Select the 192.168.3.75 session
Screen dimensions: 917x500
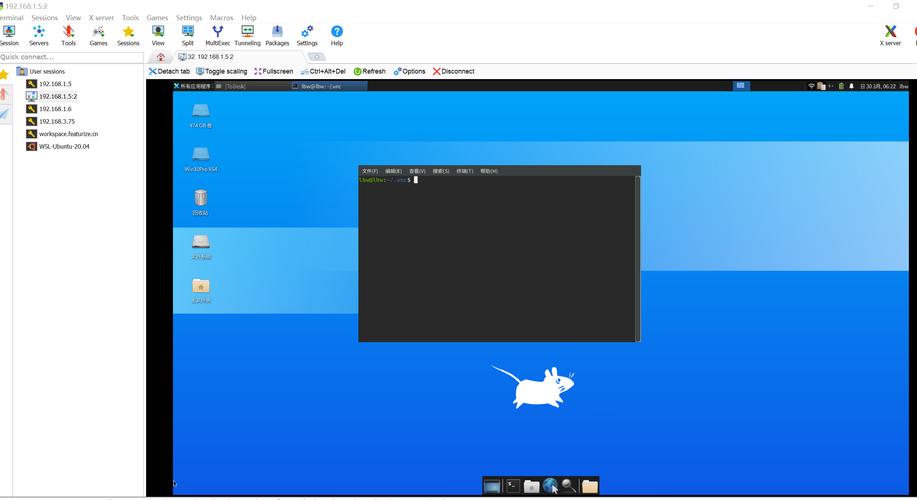point(56,121)
